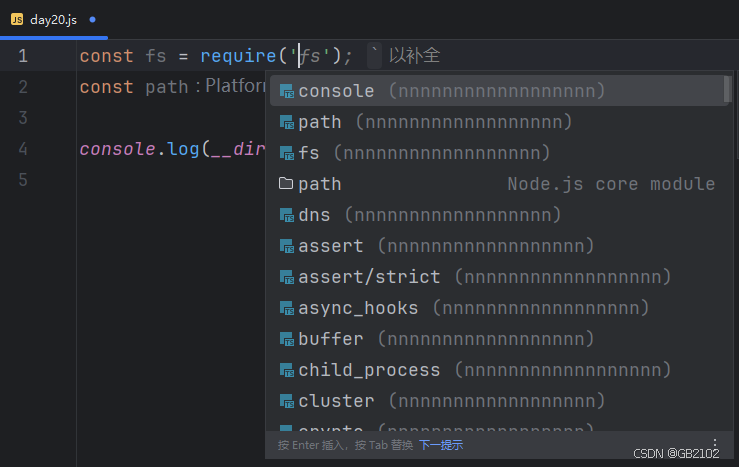Click line number 4 in the gutter
The width and height of the screenshot is (739, 467).
point(23,149)
